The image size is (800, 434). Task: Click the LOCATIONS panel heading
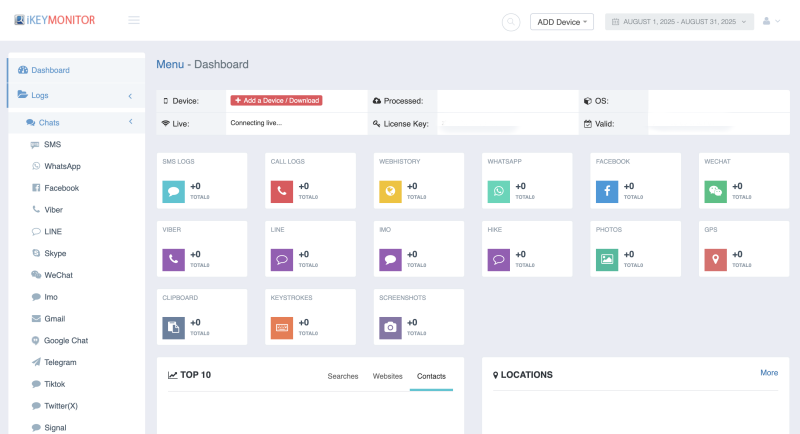tap(527, 375)
